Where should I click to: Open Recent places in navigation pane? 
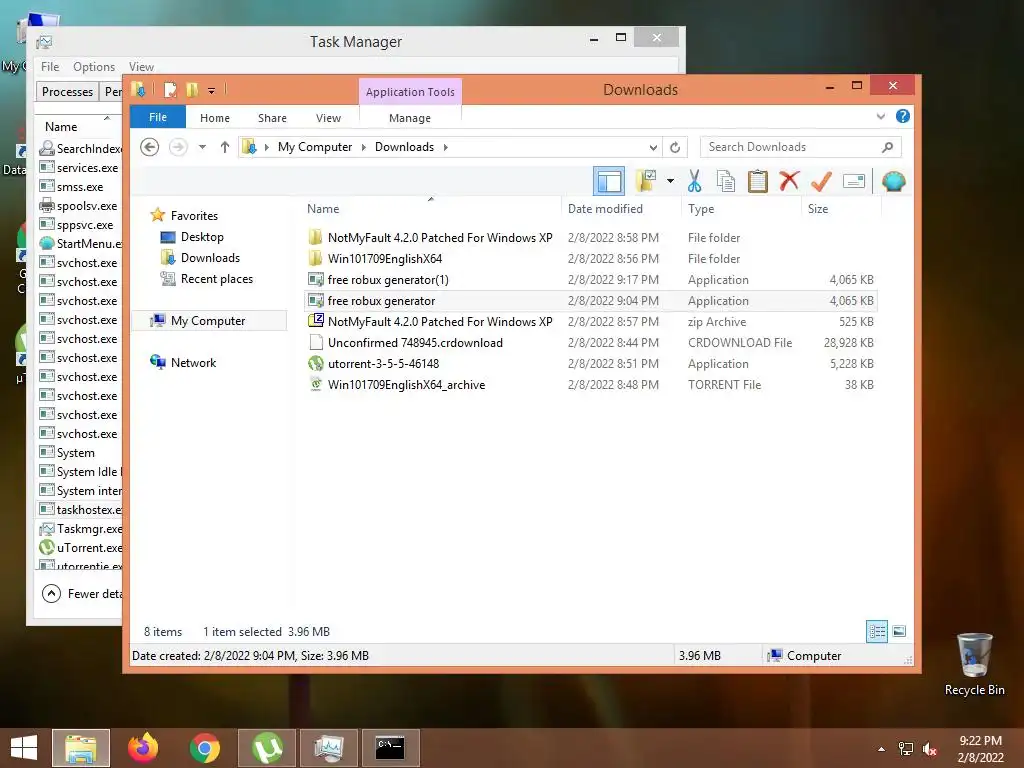pyautogui.click(x=217, y=279)
